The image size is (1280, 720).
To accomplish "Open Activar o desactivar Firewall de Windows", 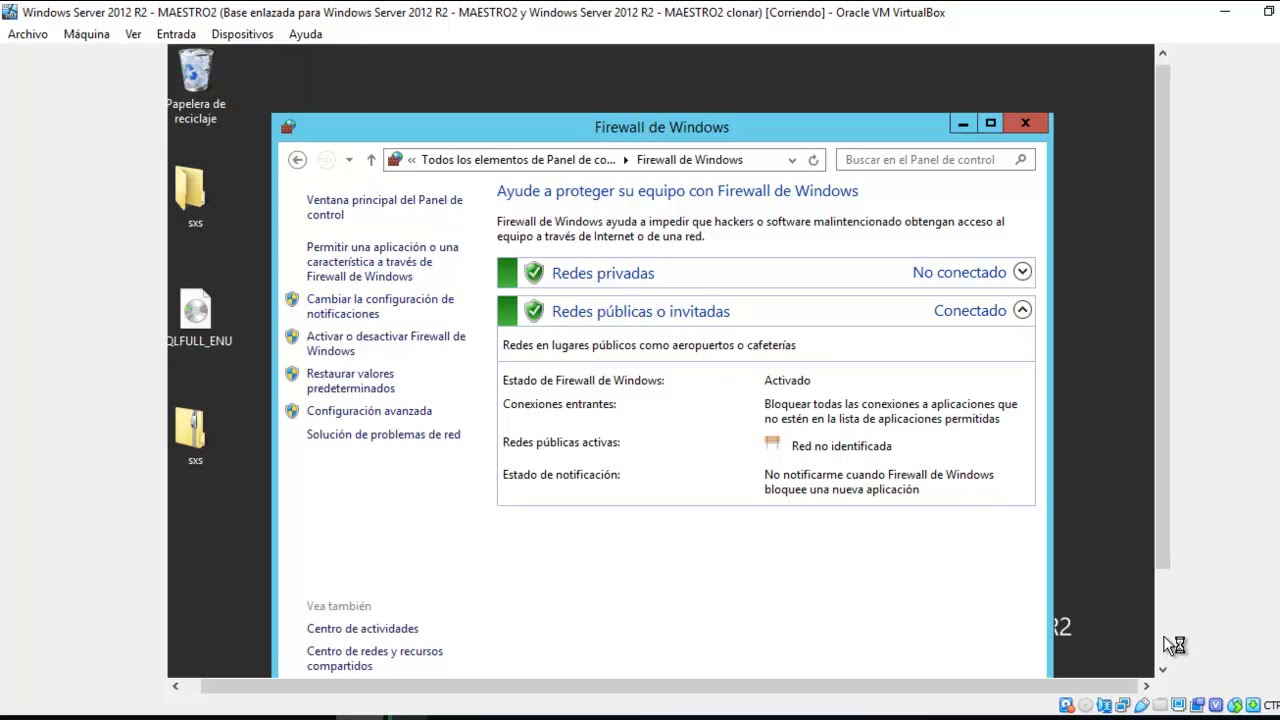I will point(386,343).
